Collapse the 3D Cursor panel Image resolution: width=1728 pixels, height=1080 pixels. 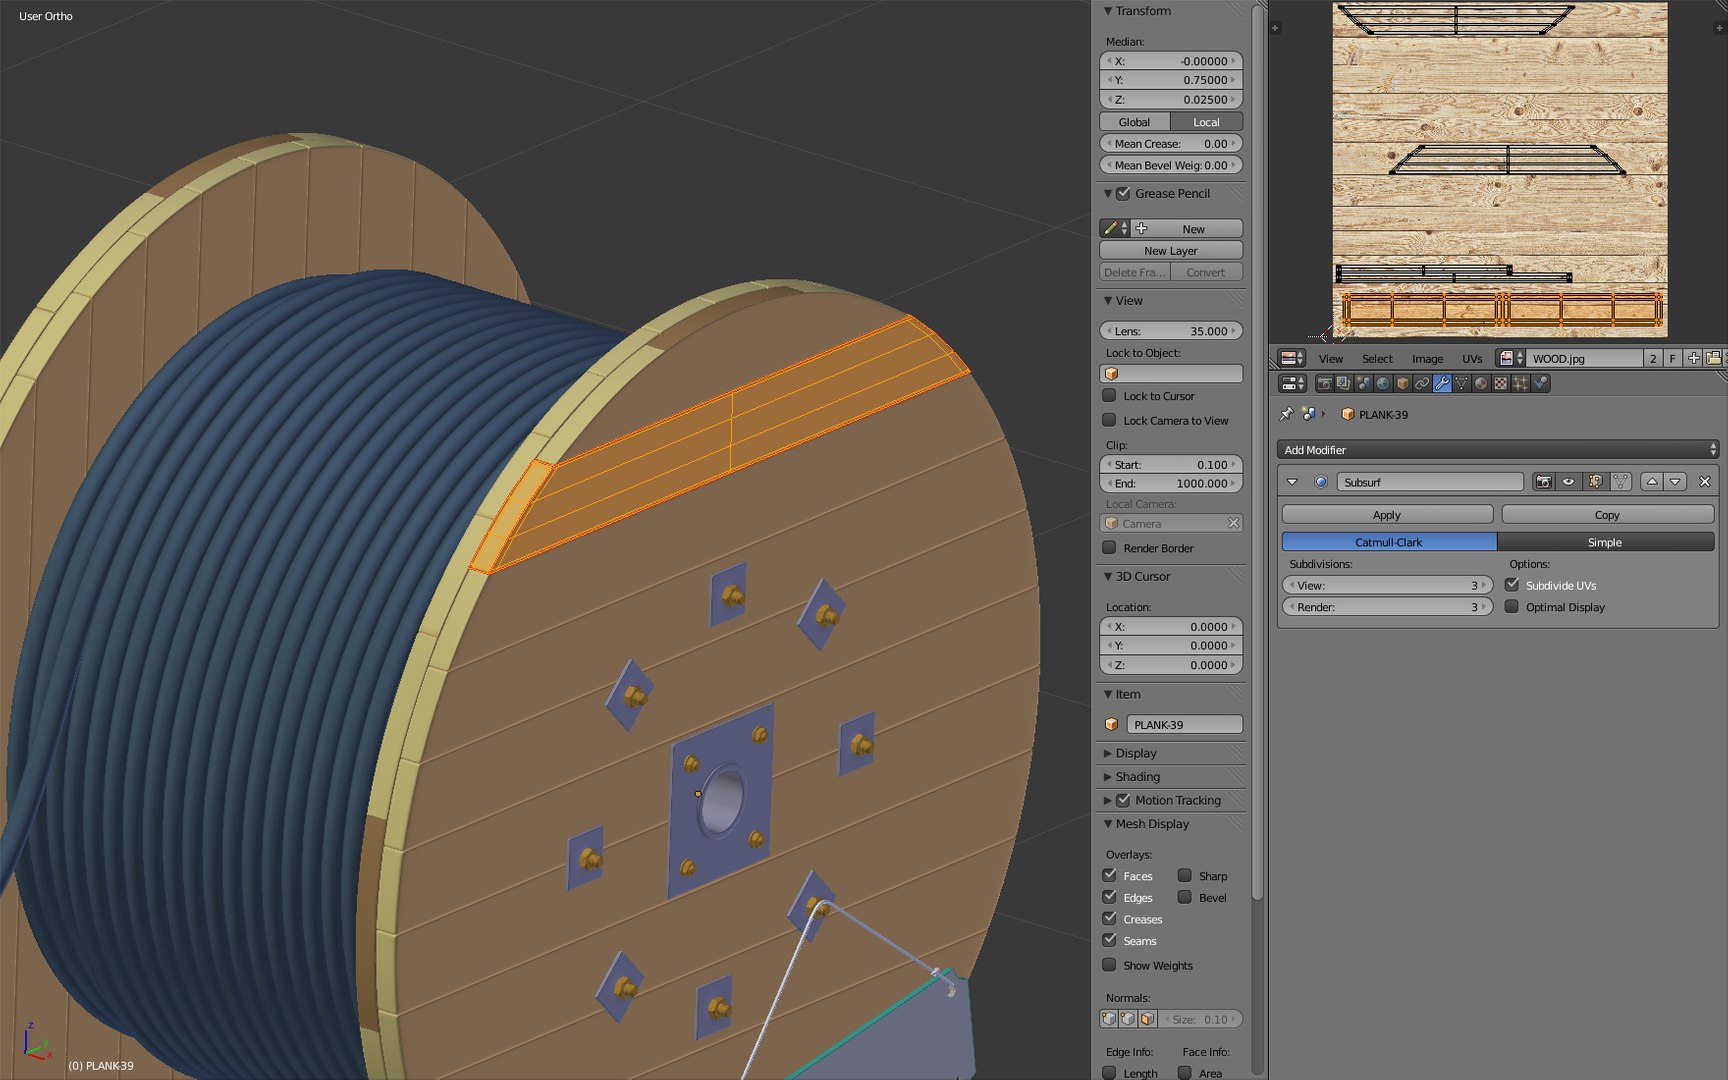click(x=1108, y=576)
